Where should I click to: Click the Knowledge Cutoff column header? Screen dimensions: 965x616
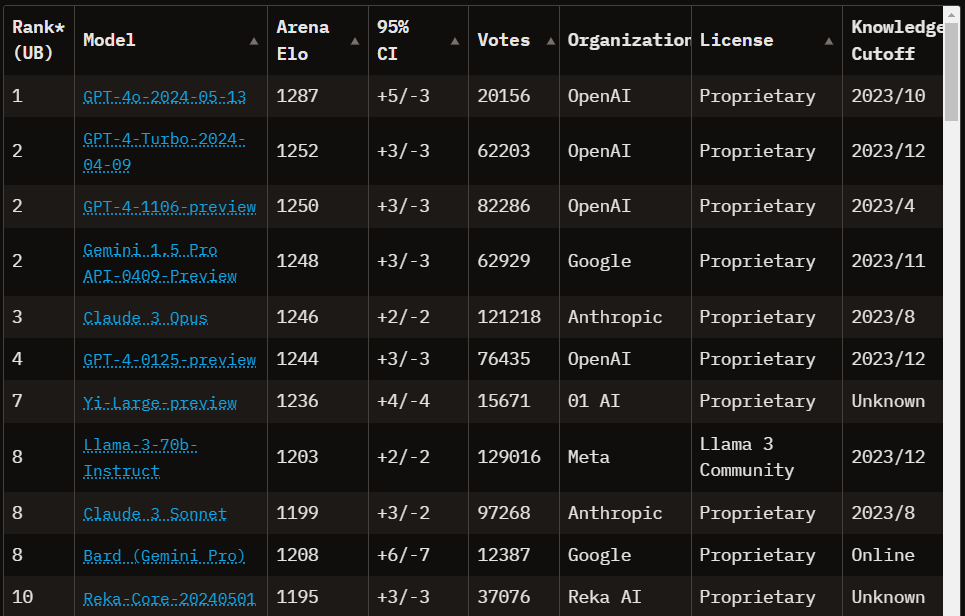895,41
